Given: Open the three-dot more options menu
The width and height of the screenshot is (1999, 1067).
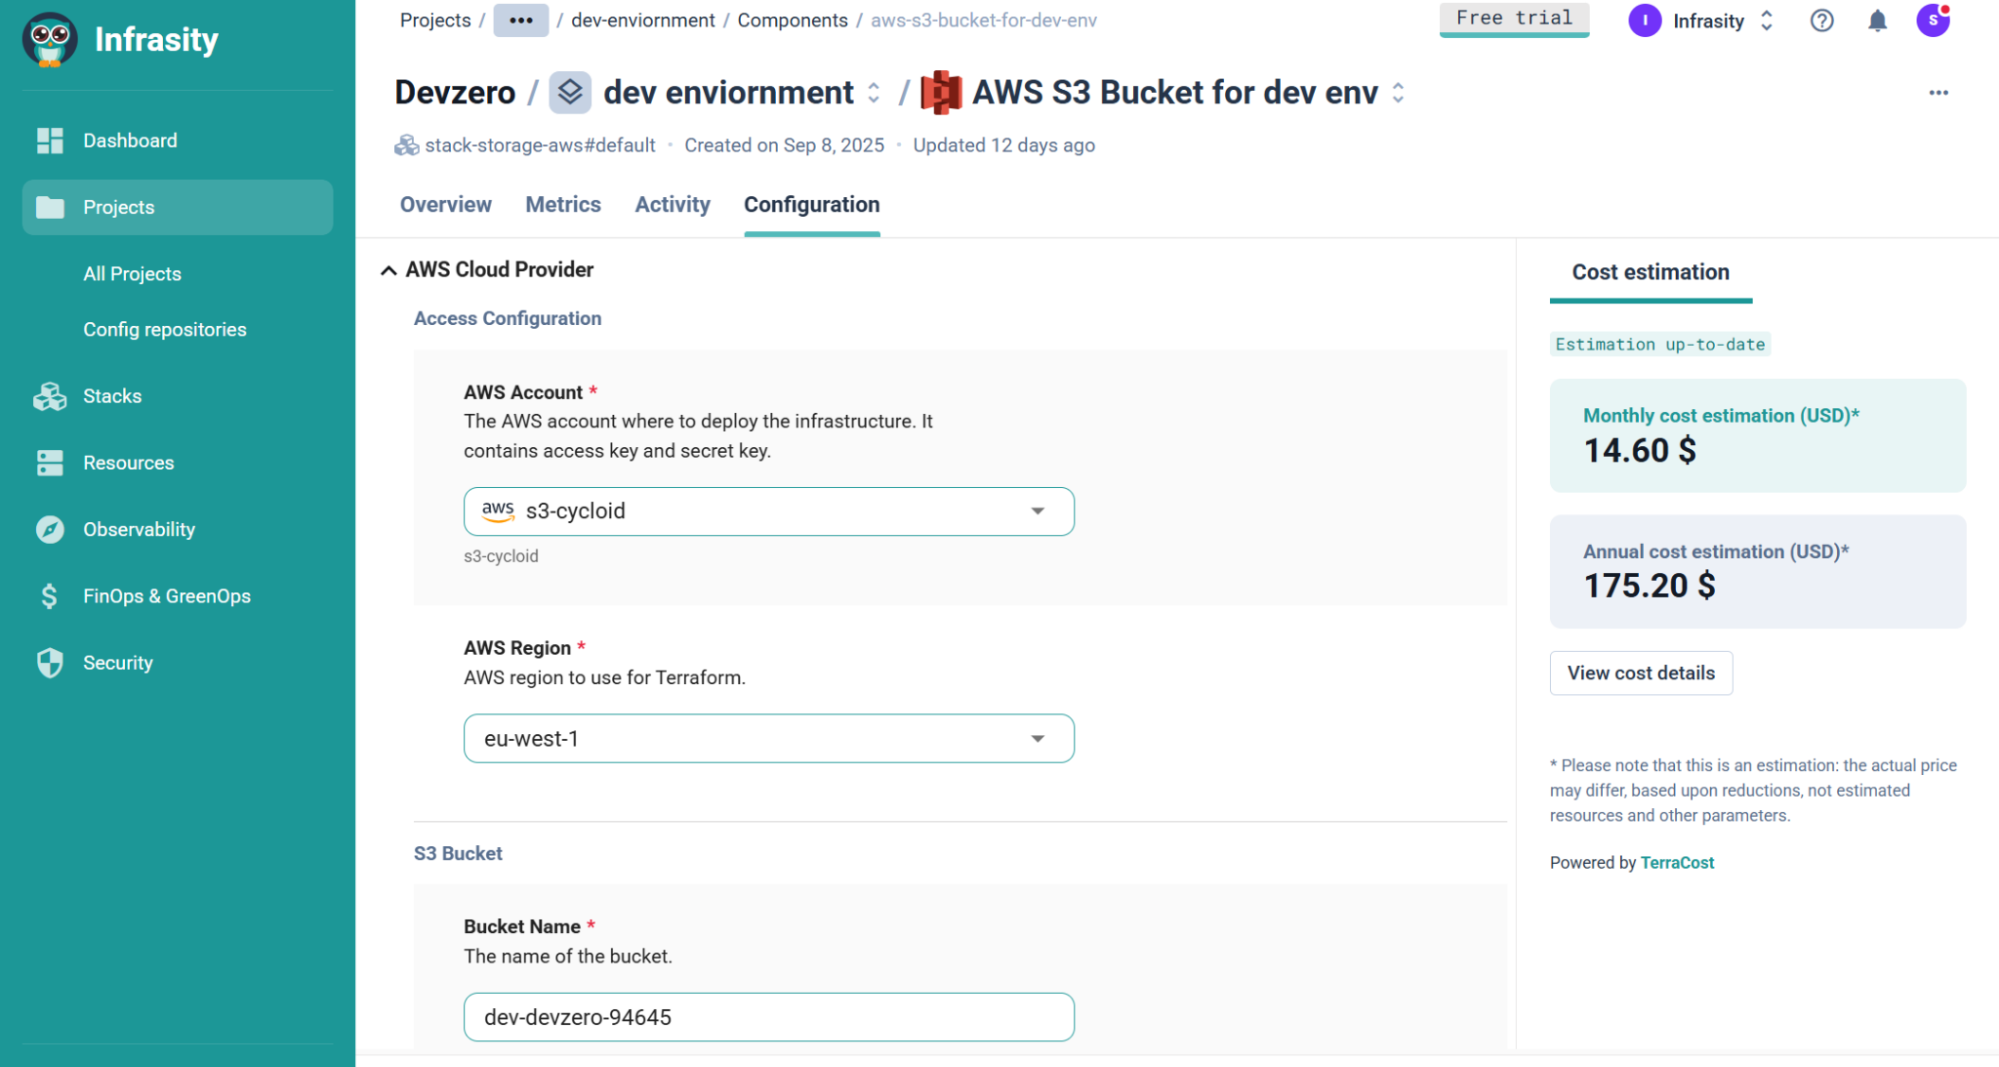Looking at the screenshot, I should coord(1938,93).
